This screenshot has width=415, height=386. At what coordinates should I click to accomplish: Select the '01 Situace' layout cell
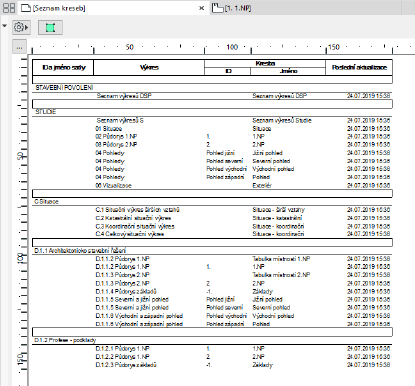(109, 129)
